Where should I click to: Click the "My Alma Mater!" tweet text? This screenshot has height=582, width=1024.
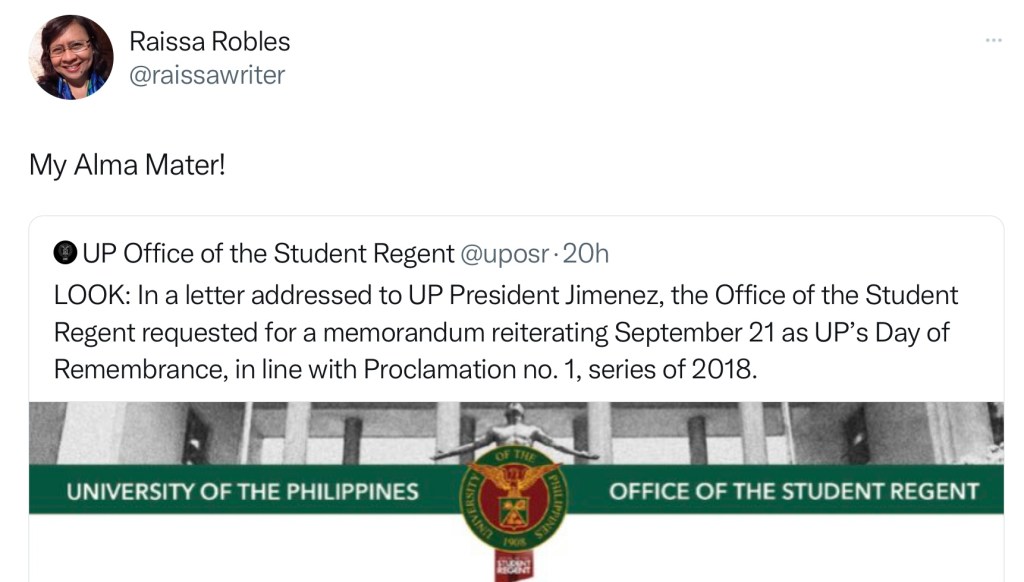click(x=128, y=164)
